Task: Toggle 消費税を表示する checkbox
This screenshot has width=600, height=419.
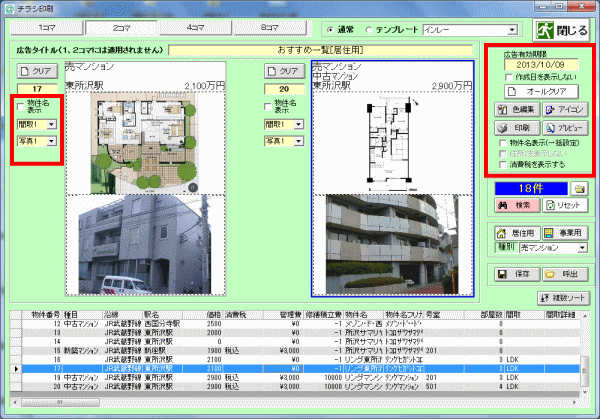Action: pos(503,165)
